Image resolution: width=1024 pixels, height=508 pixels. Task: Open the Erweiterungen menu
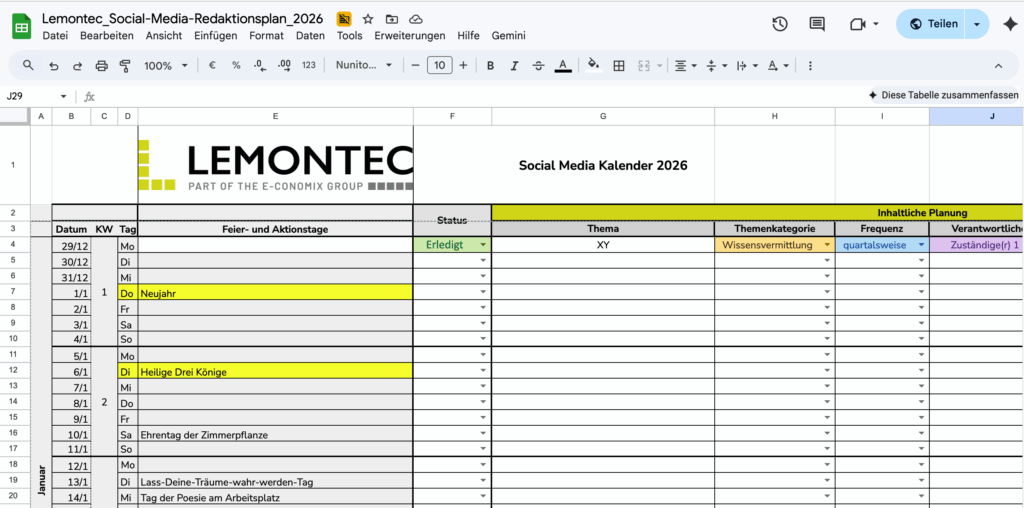pos(409,35)
